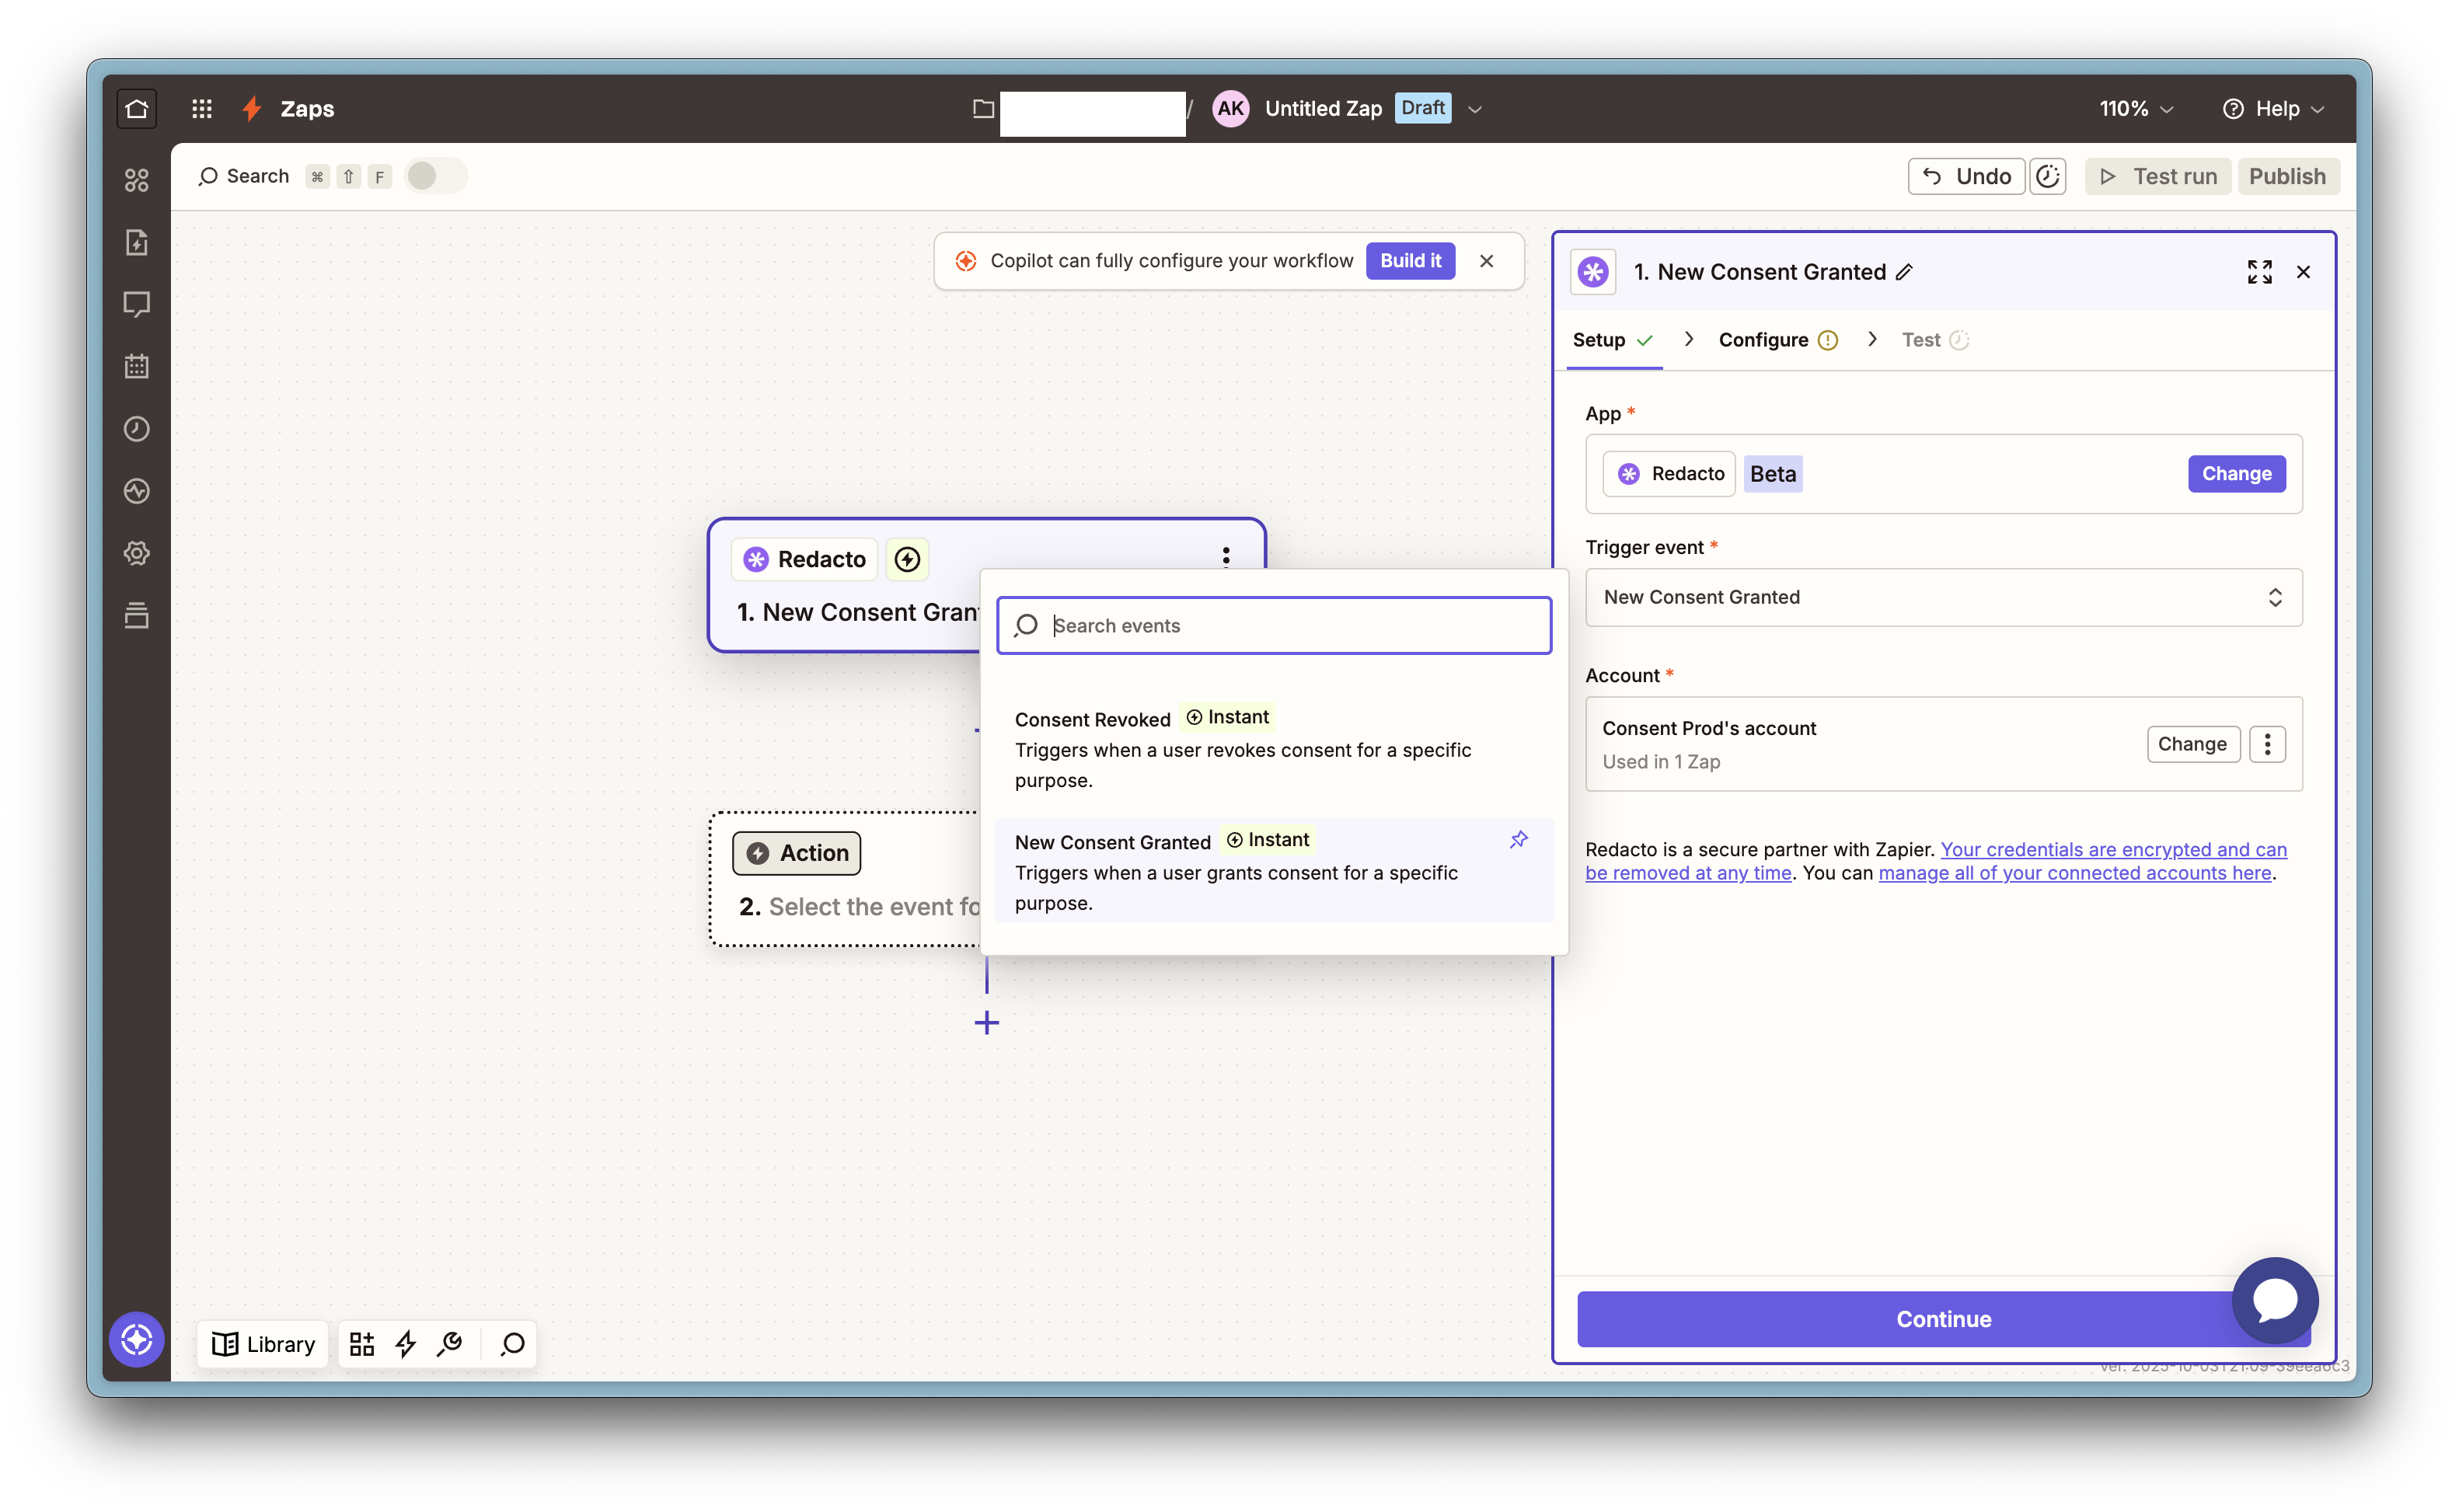Switch to the Configure tab
2459x1512 pixels.
[1763, 340]
